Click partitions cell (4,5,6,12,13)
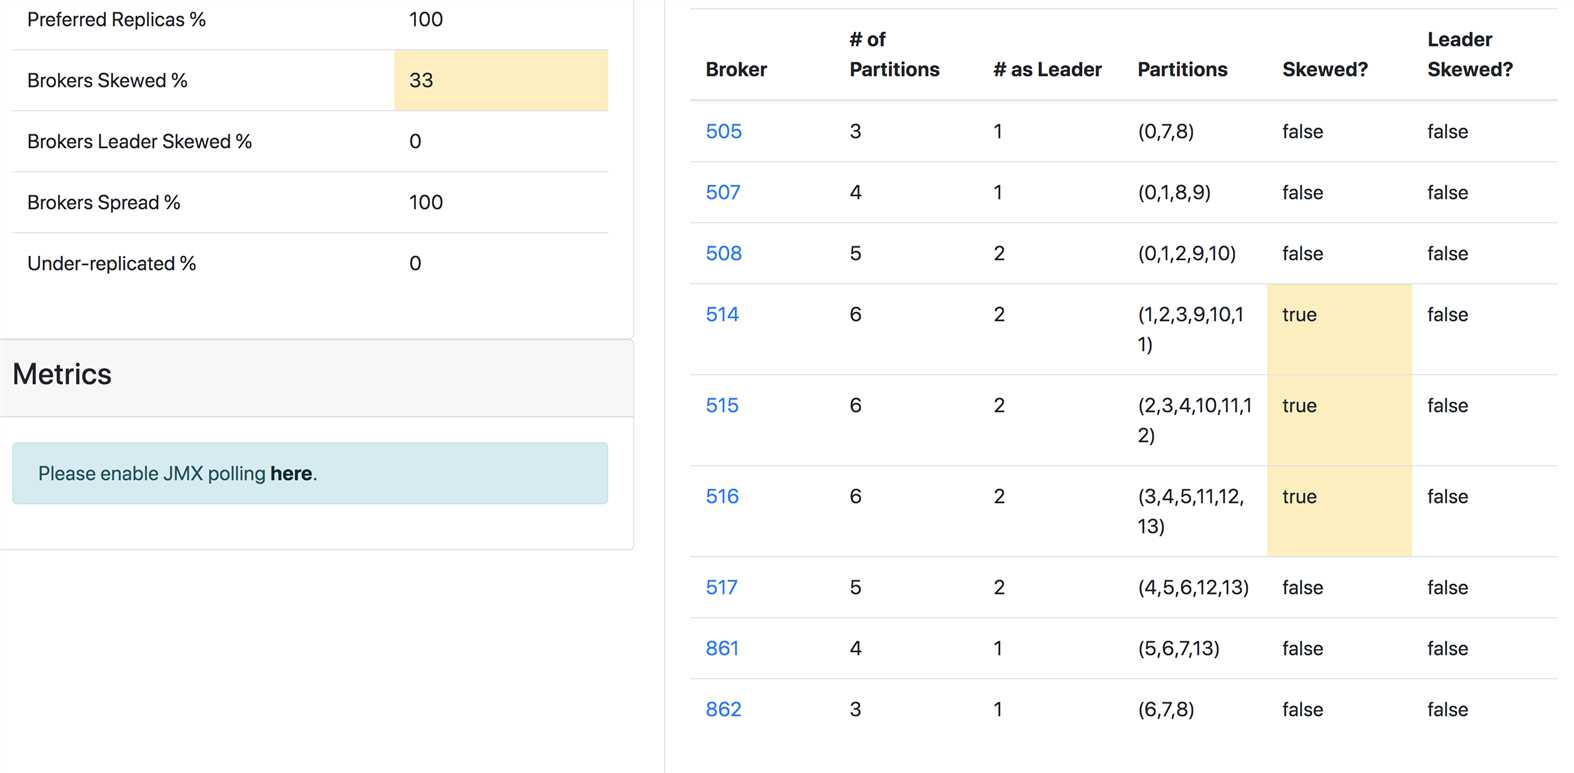1574x773 pixels. click(x=1193, y=587)
